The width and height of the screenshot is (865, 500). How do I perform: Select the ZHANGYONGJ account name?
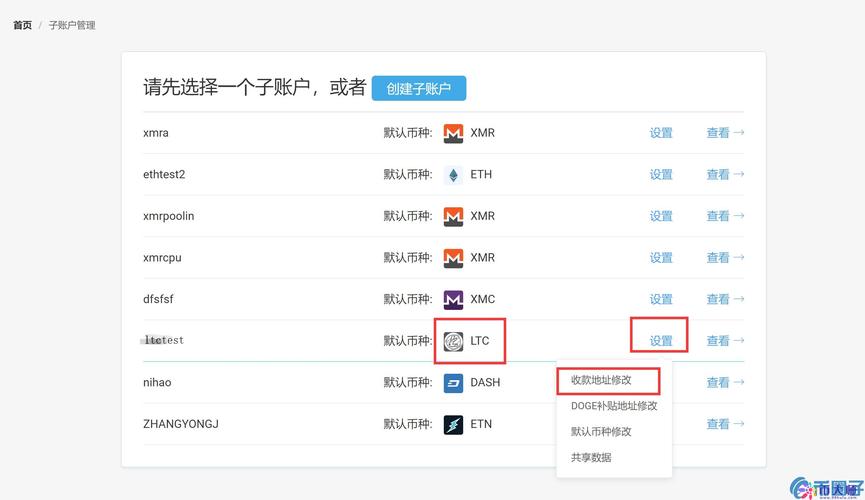[x=181, y=424]
